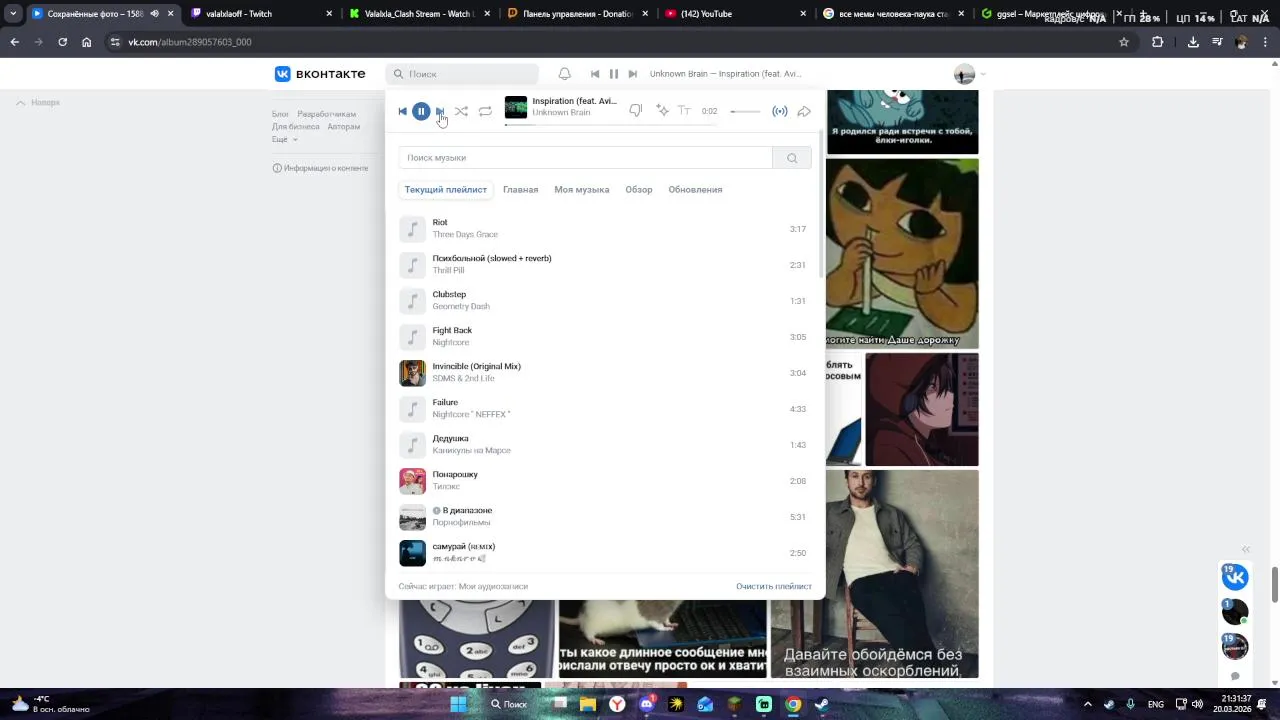
Task: Play the track Понарошку
Action: point(605,481)
